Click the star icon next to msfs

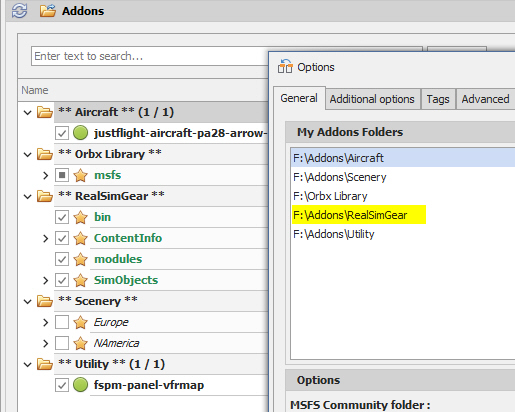click(80, 175)
